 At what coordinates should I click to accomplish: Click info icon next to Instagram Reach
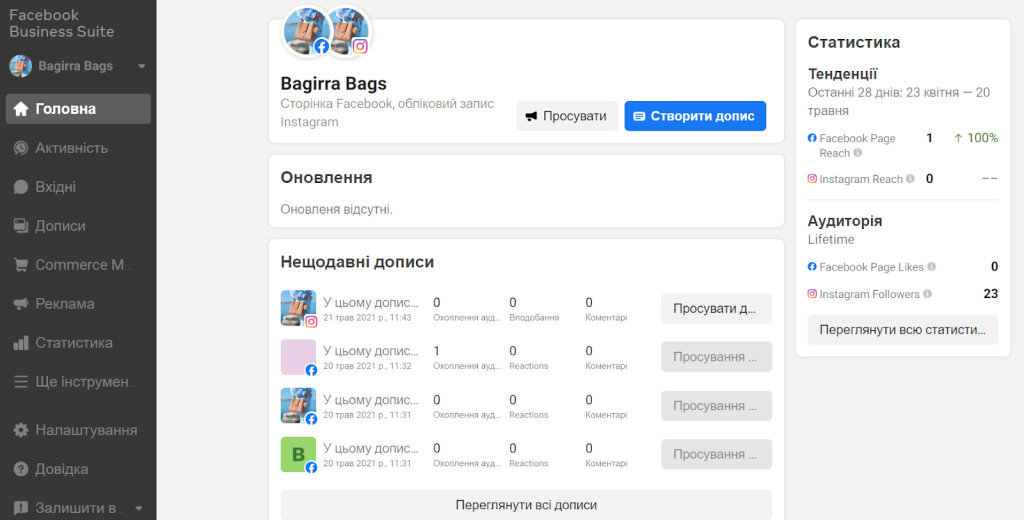coord(910,179)
